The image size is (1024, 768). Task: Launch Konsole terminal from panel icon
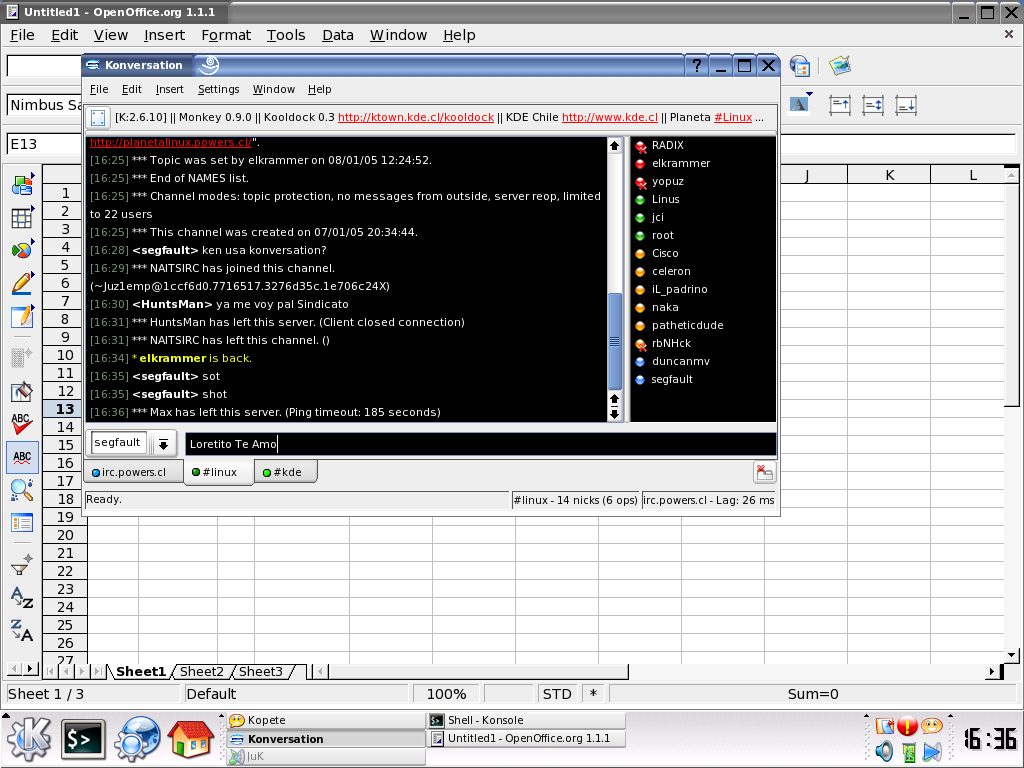tap(83, 740)
